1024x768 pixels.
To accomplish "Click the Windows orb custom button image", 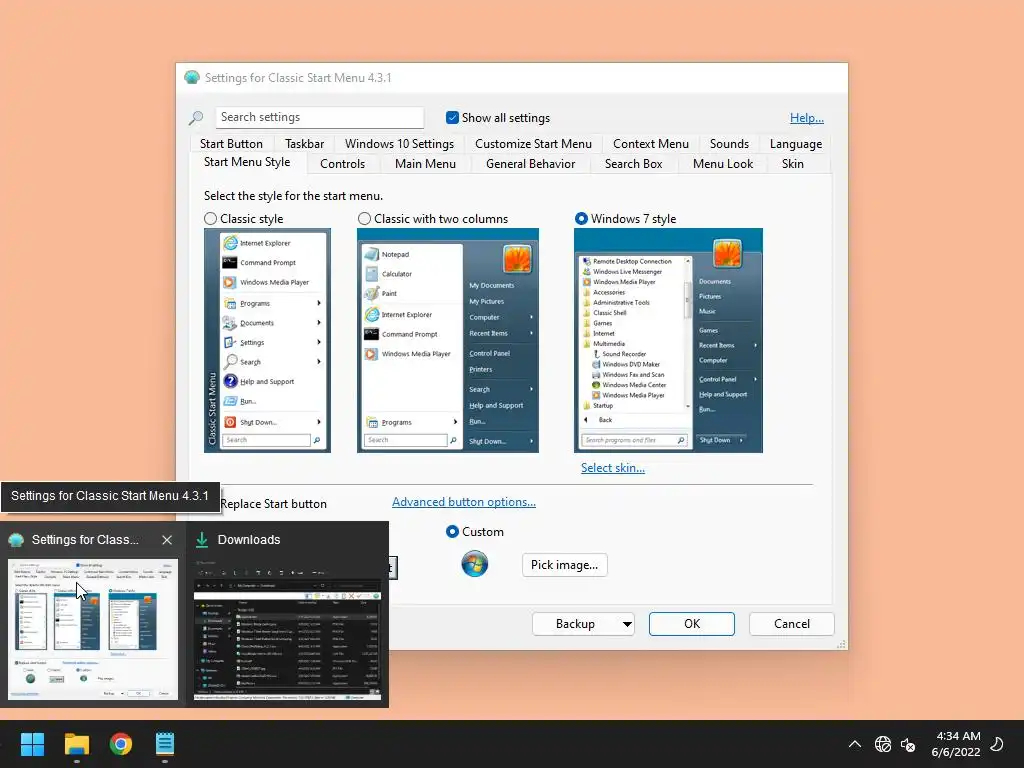I will [x=475, y=564].
